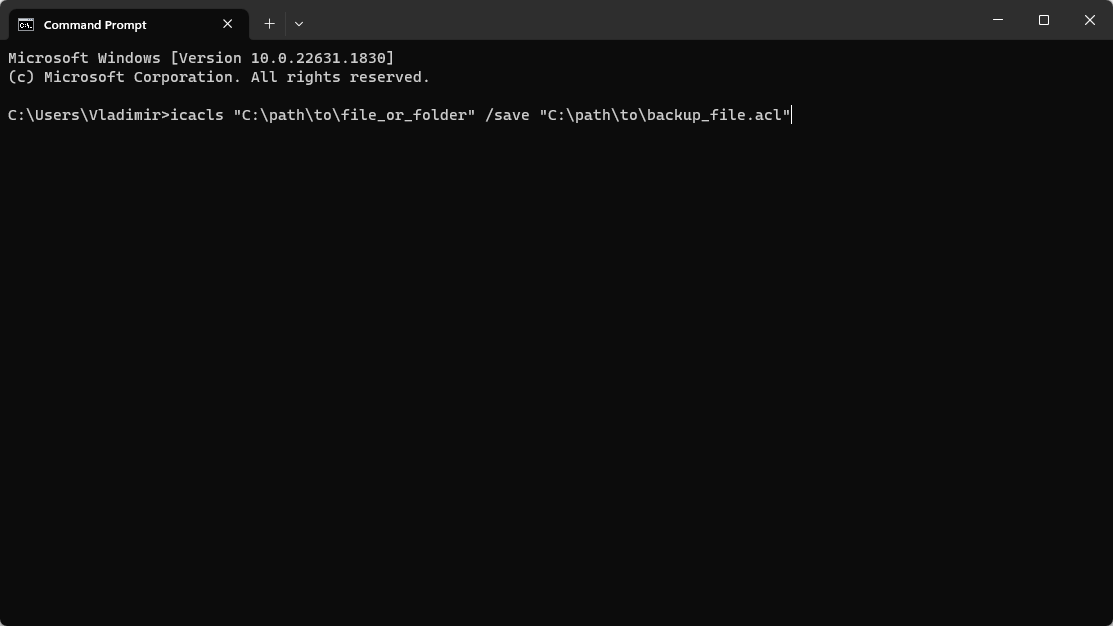This screenshot has height=626, width=1113.
Task: Click the text cursor after the command
Action: click(x=792, y=115)
